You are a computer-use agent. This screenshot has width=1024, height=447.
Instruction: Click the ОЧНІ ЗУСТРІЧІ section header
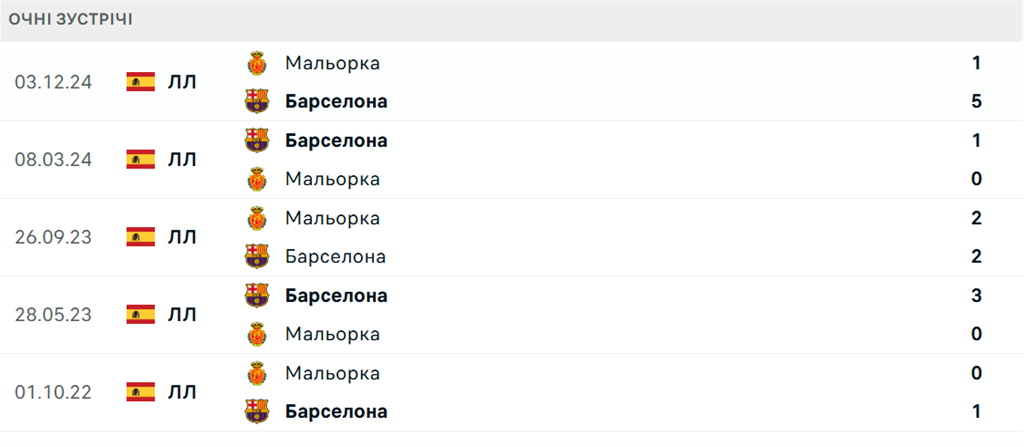point(70,19)
